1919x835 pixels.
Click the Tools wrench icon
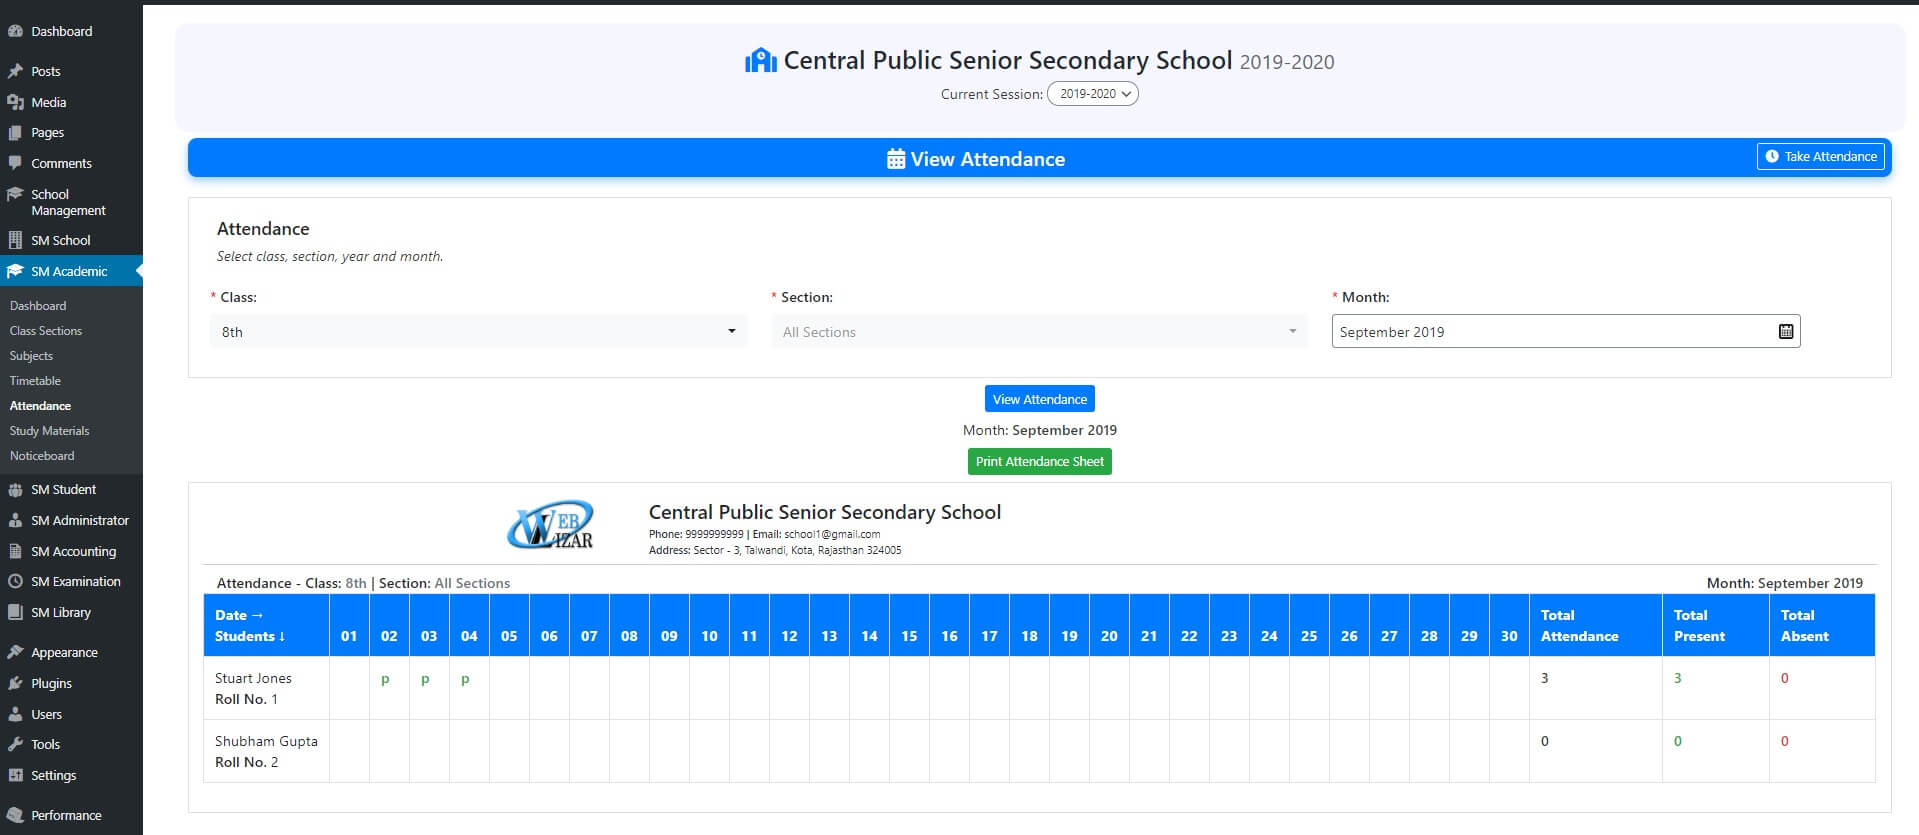(15, 744)
